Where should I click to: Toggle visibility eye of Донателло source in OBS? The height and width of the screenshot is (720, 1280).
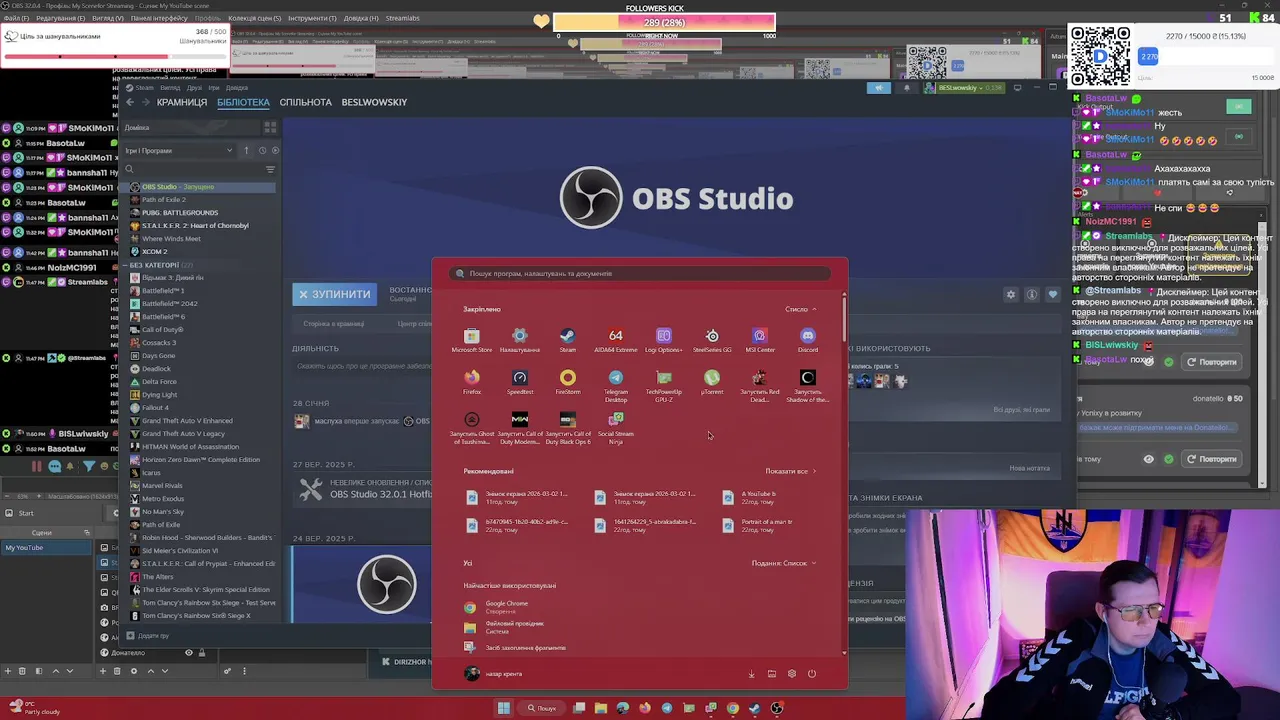188,653
